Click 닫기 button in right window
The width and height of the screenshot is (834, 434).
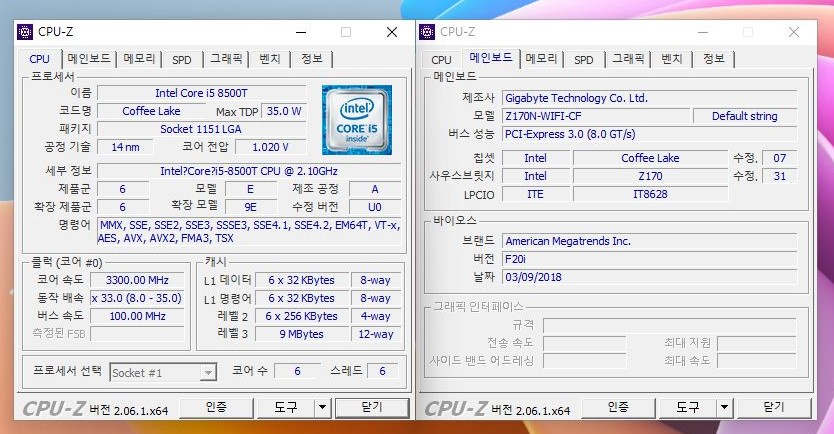(774, 408)
